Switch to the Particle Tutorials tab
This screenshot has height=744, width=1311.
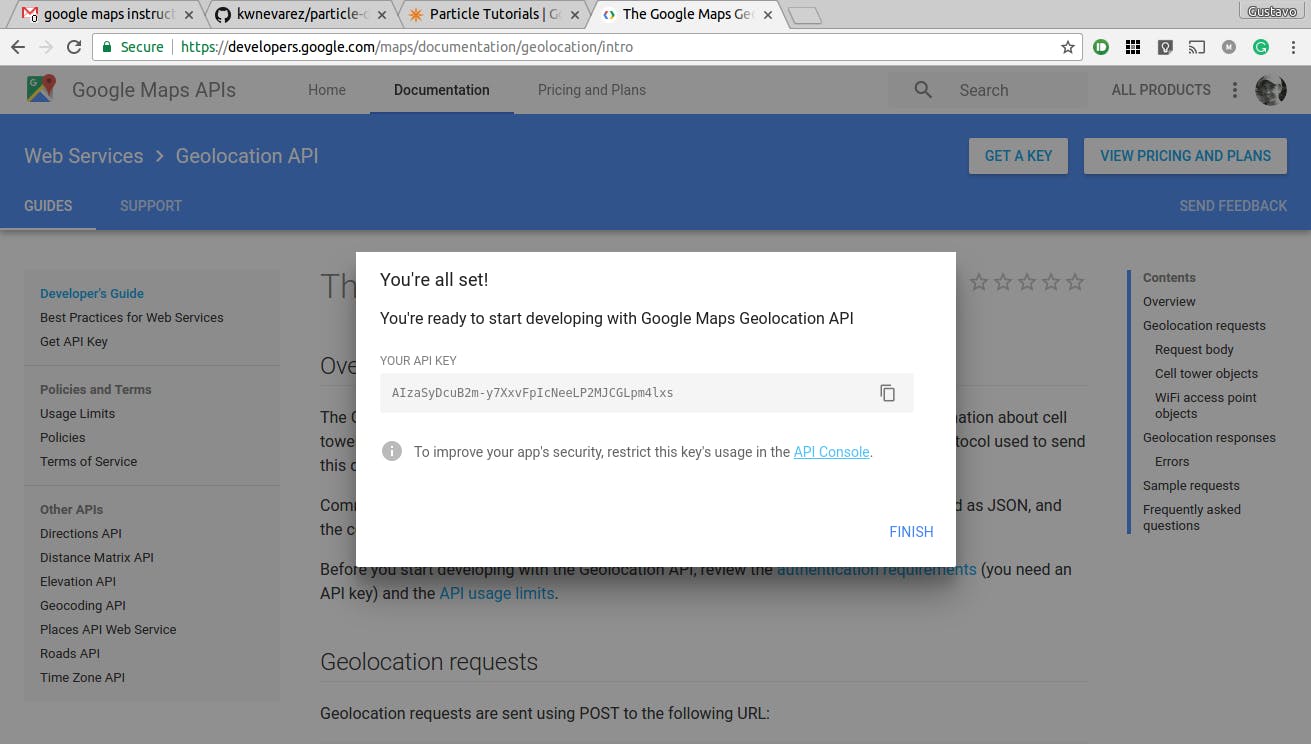tap(494, 15)
